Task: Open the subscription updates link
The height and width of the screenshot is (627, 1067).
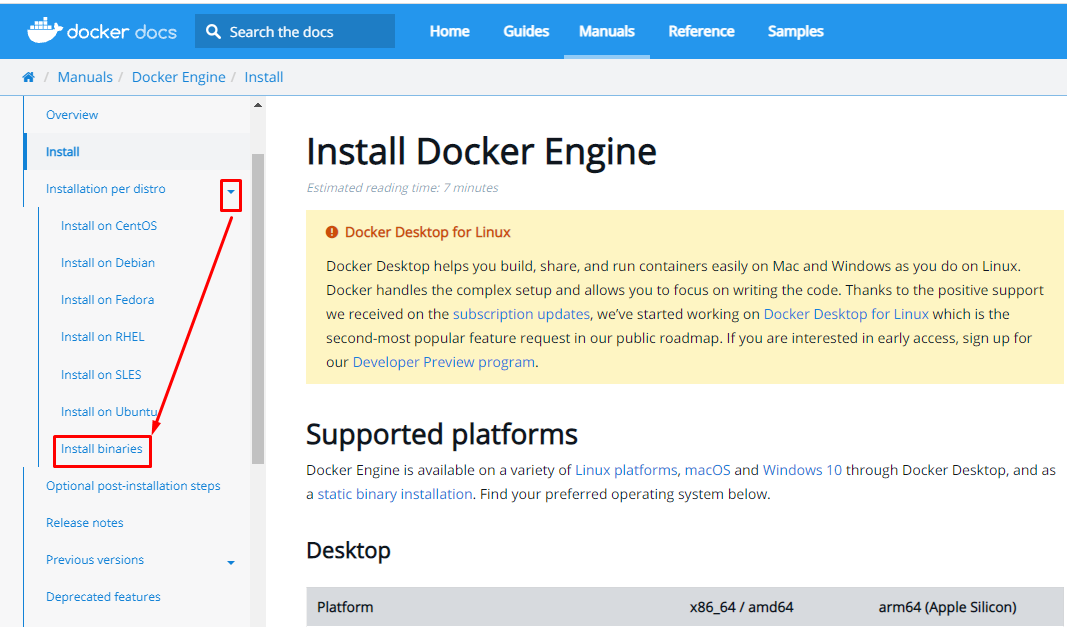Action: pyautogui.click(x=520, y=313)
